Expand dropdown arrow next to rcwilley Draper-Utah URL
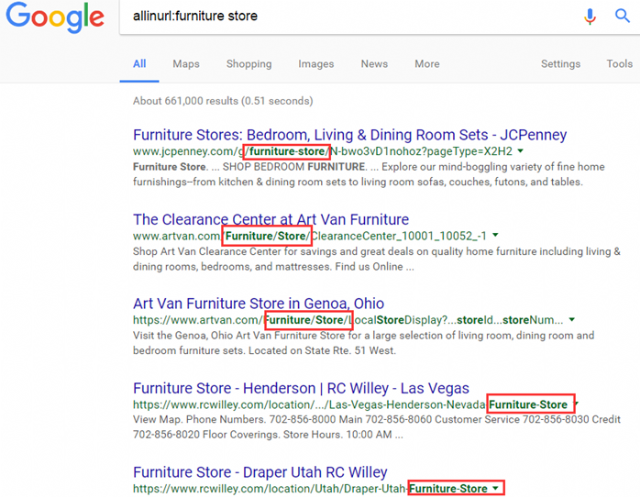Viewport: 640px width, 497px height. pyautogui.click(x=495, y=488)
